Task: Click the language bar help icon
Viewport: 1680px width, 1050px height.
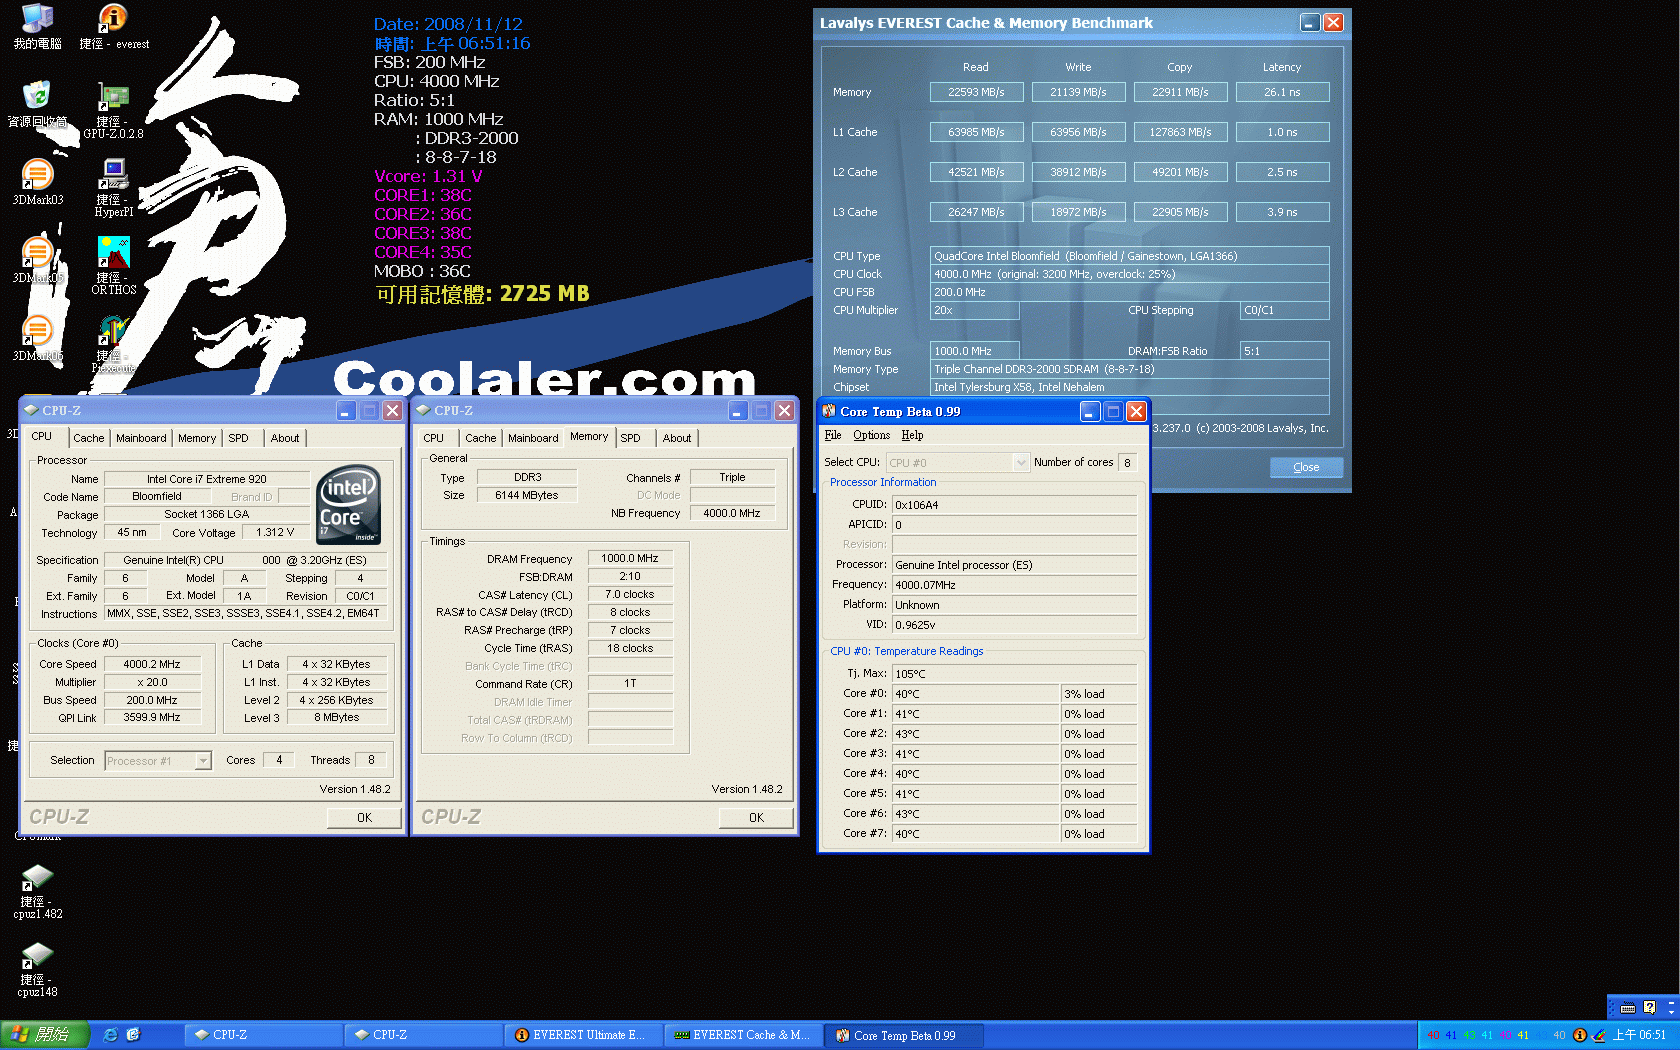Action: (x=1649, y=1007)
